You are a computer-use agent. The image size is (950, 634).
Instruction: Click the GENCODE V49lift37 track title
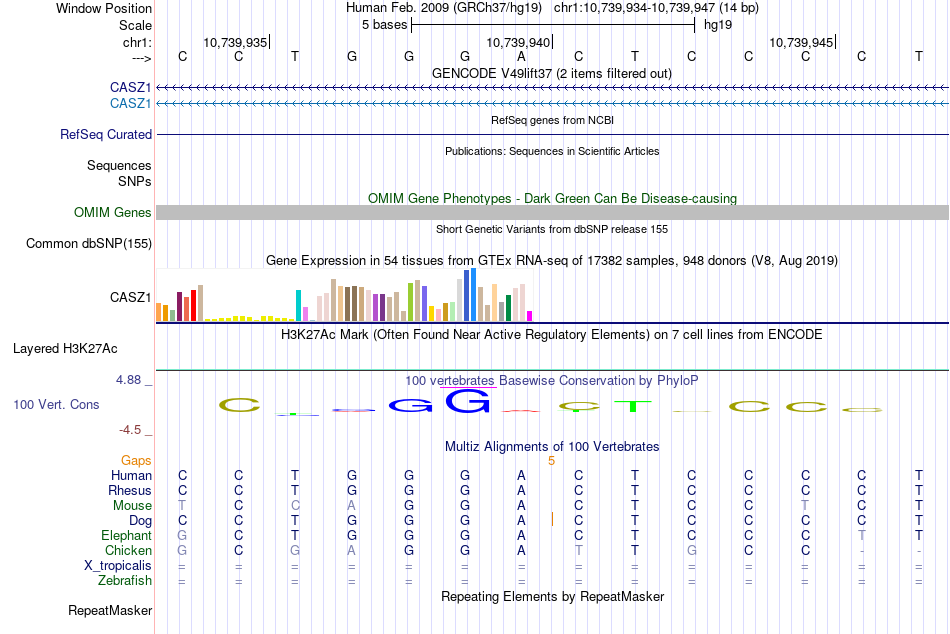coord(552,73)
